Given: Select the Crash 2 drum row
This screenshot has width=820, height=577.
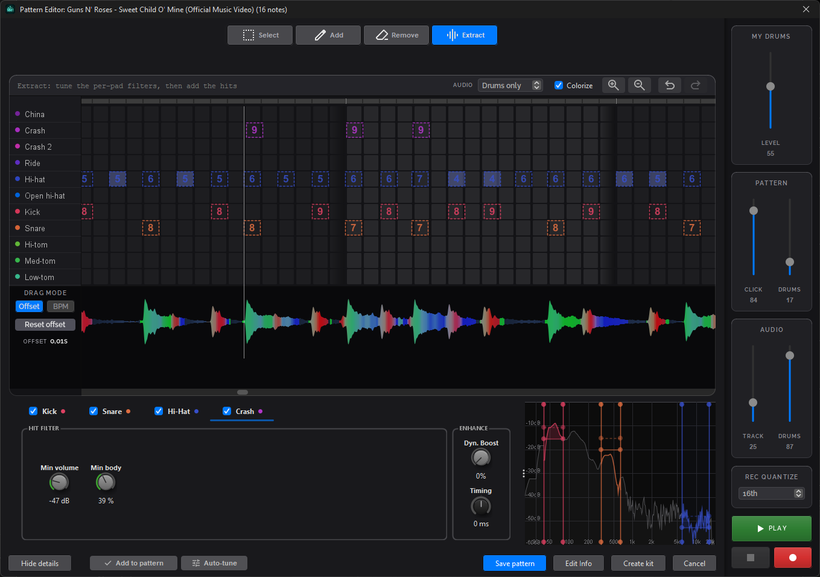Looking at the screenshot, I should [45, 147].
